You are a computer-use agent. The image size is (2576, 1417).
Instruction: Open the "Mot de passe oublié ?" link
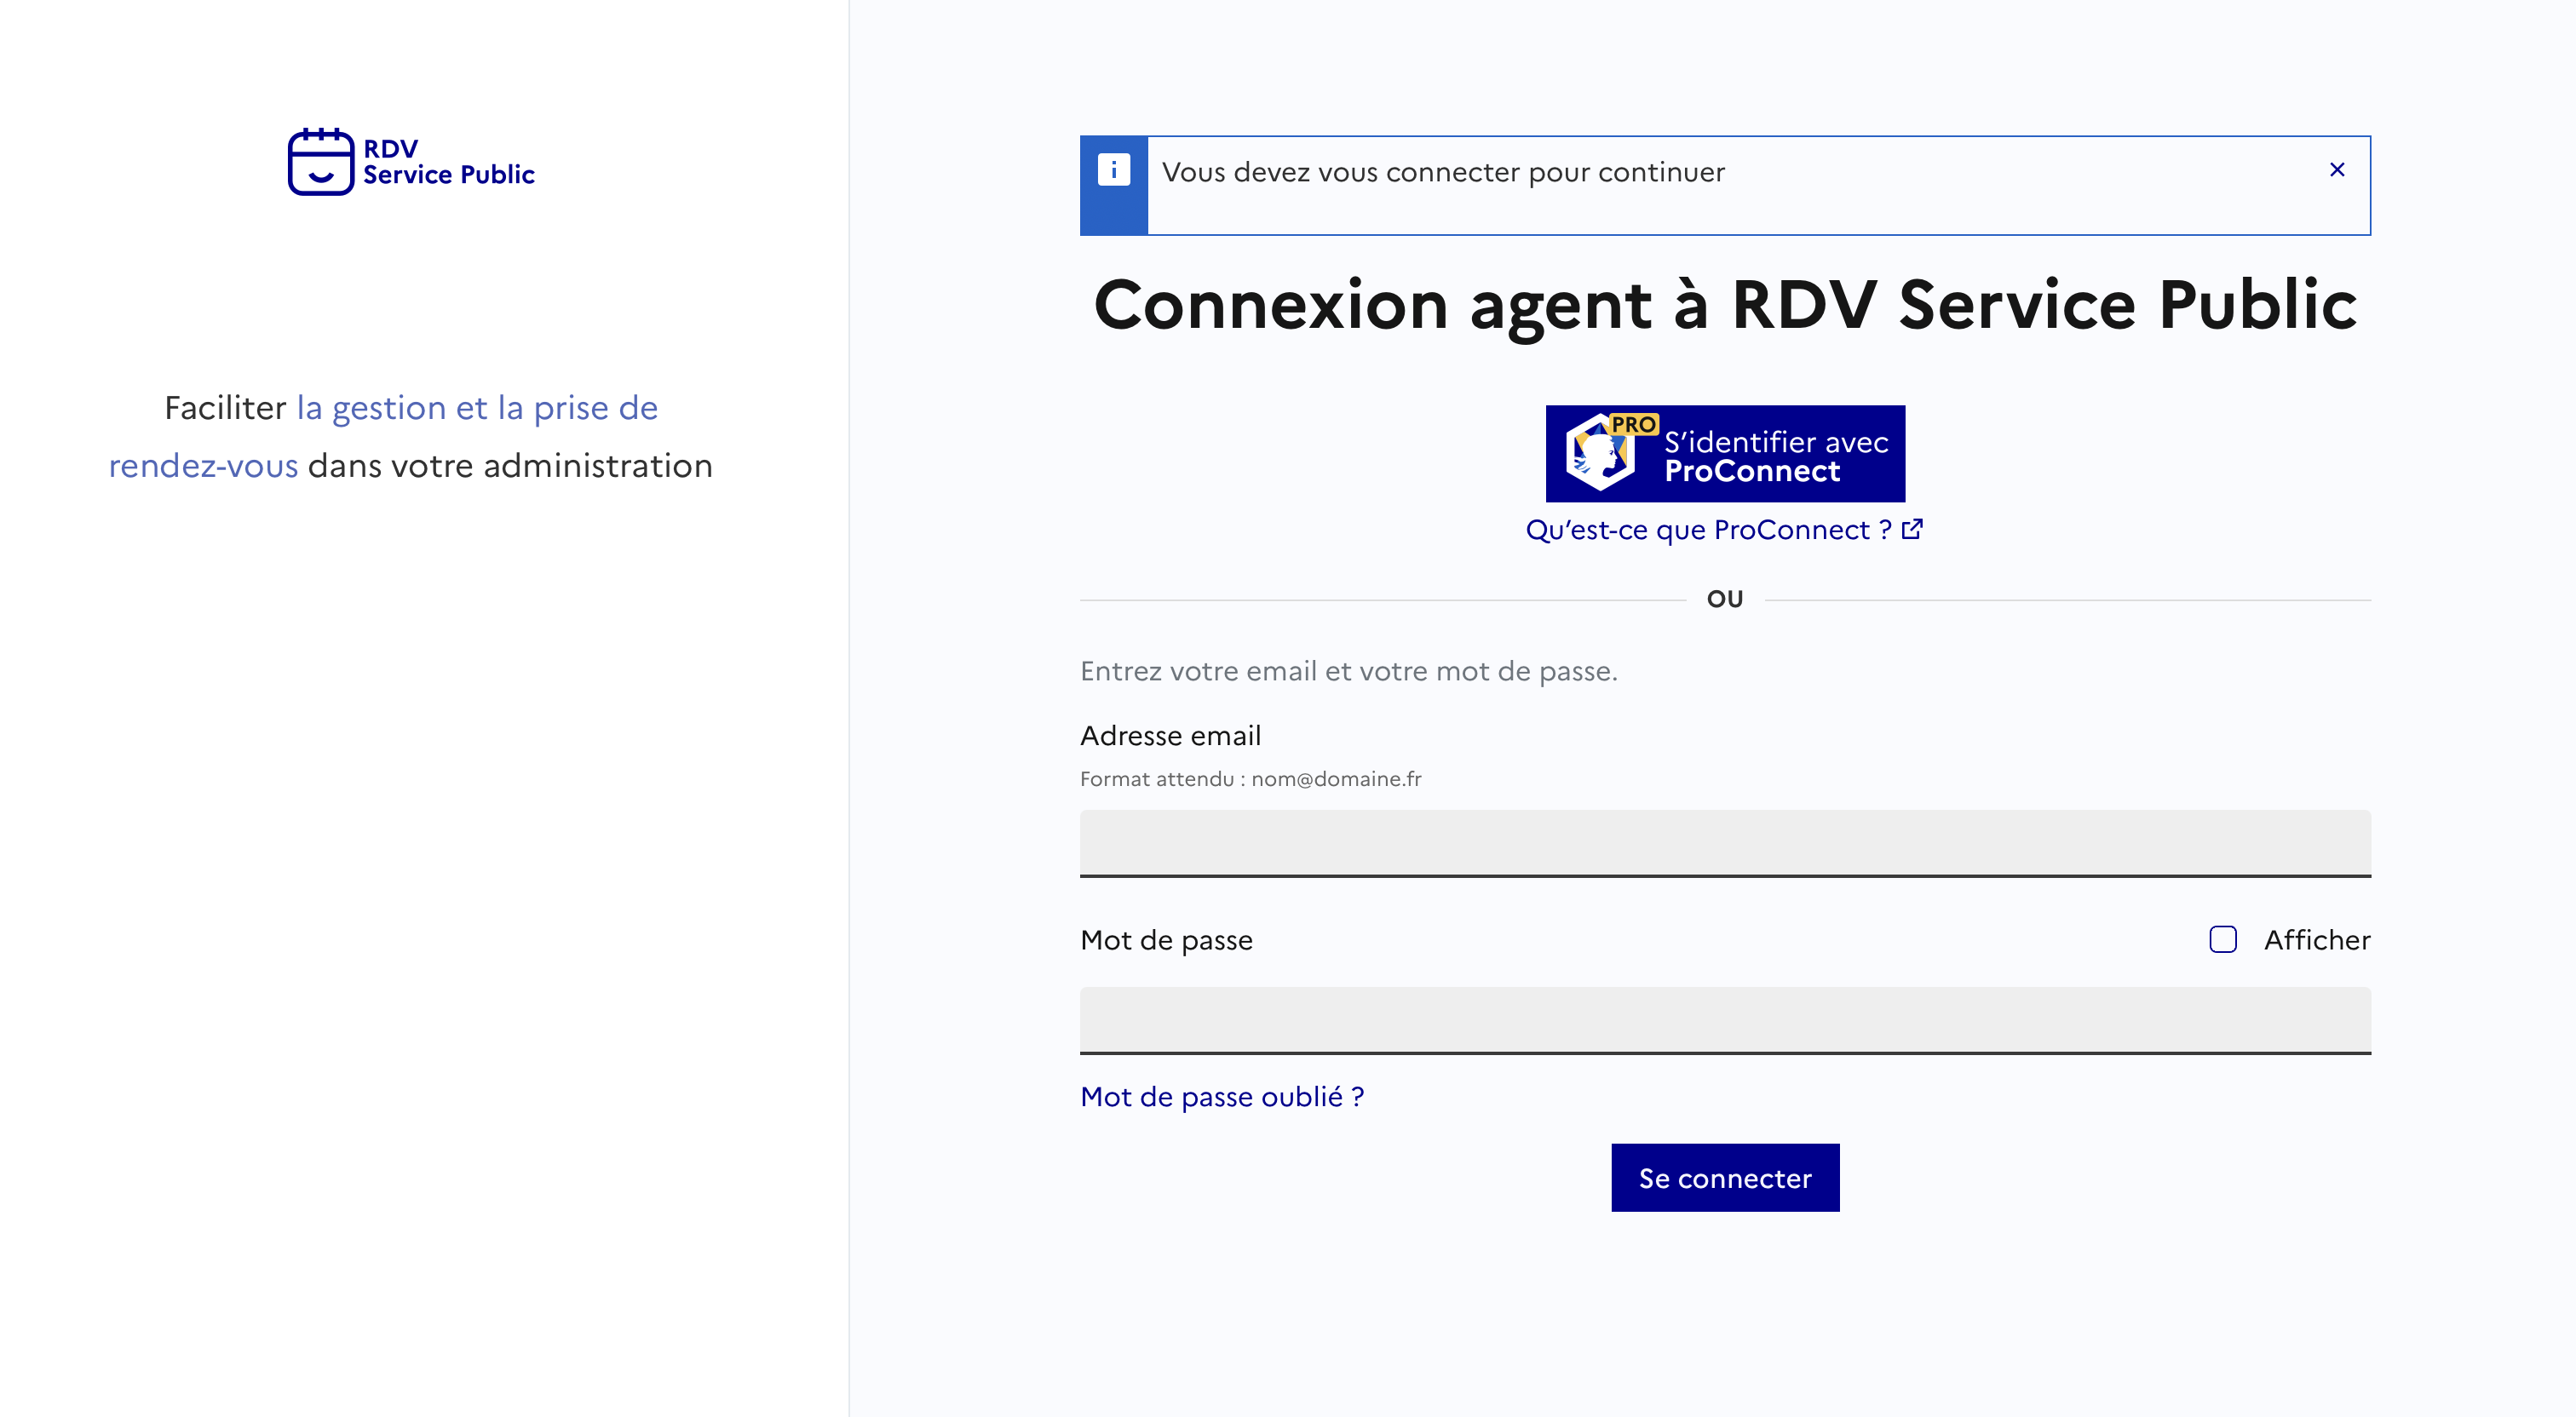pos(1221,1097)
